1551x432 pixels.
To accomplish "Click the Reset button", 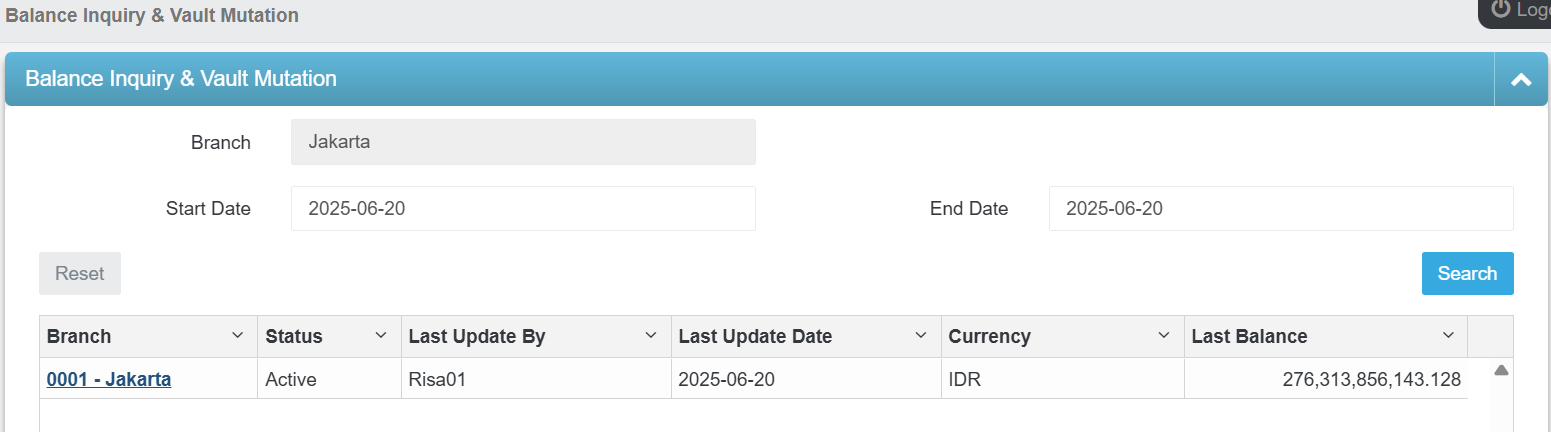I will (x=80, y=274).
